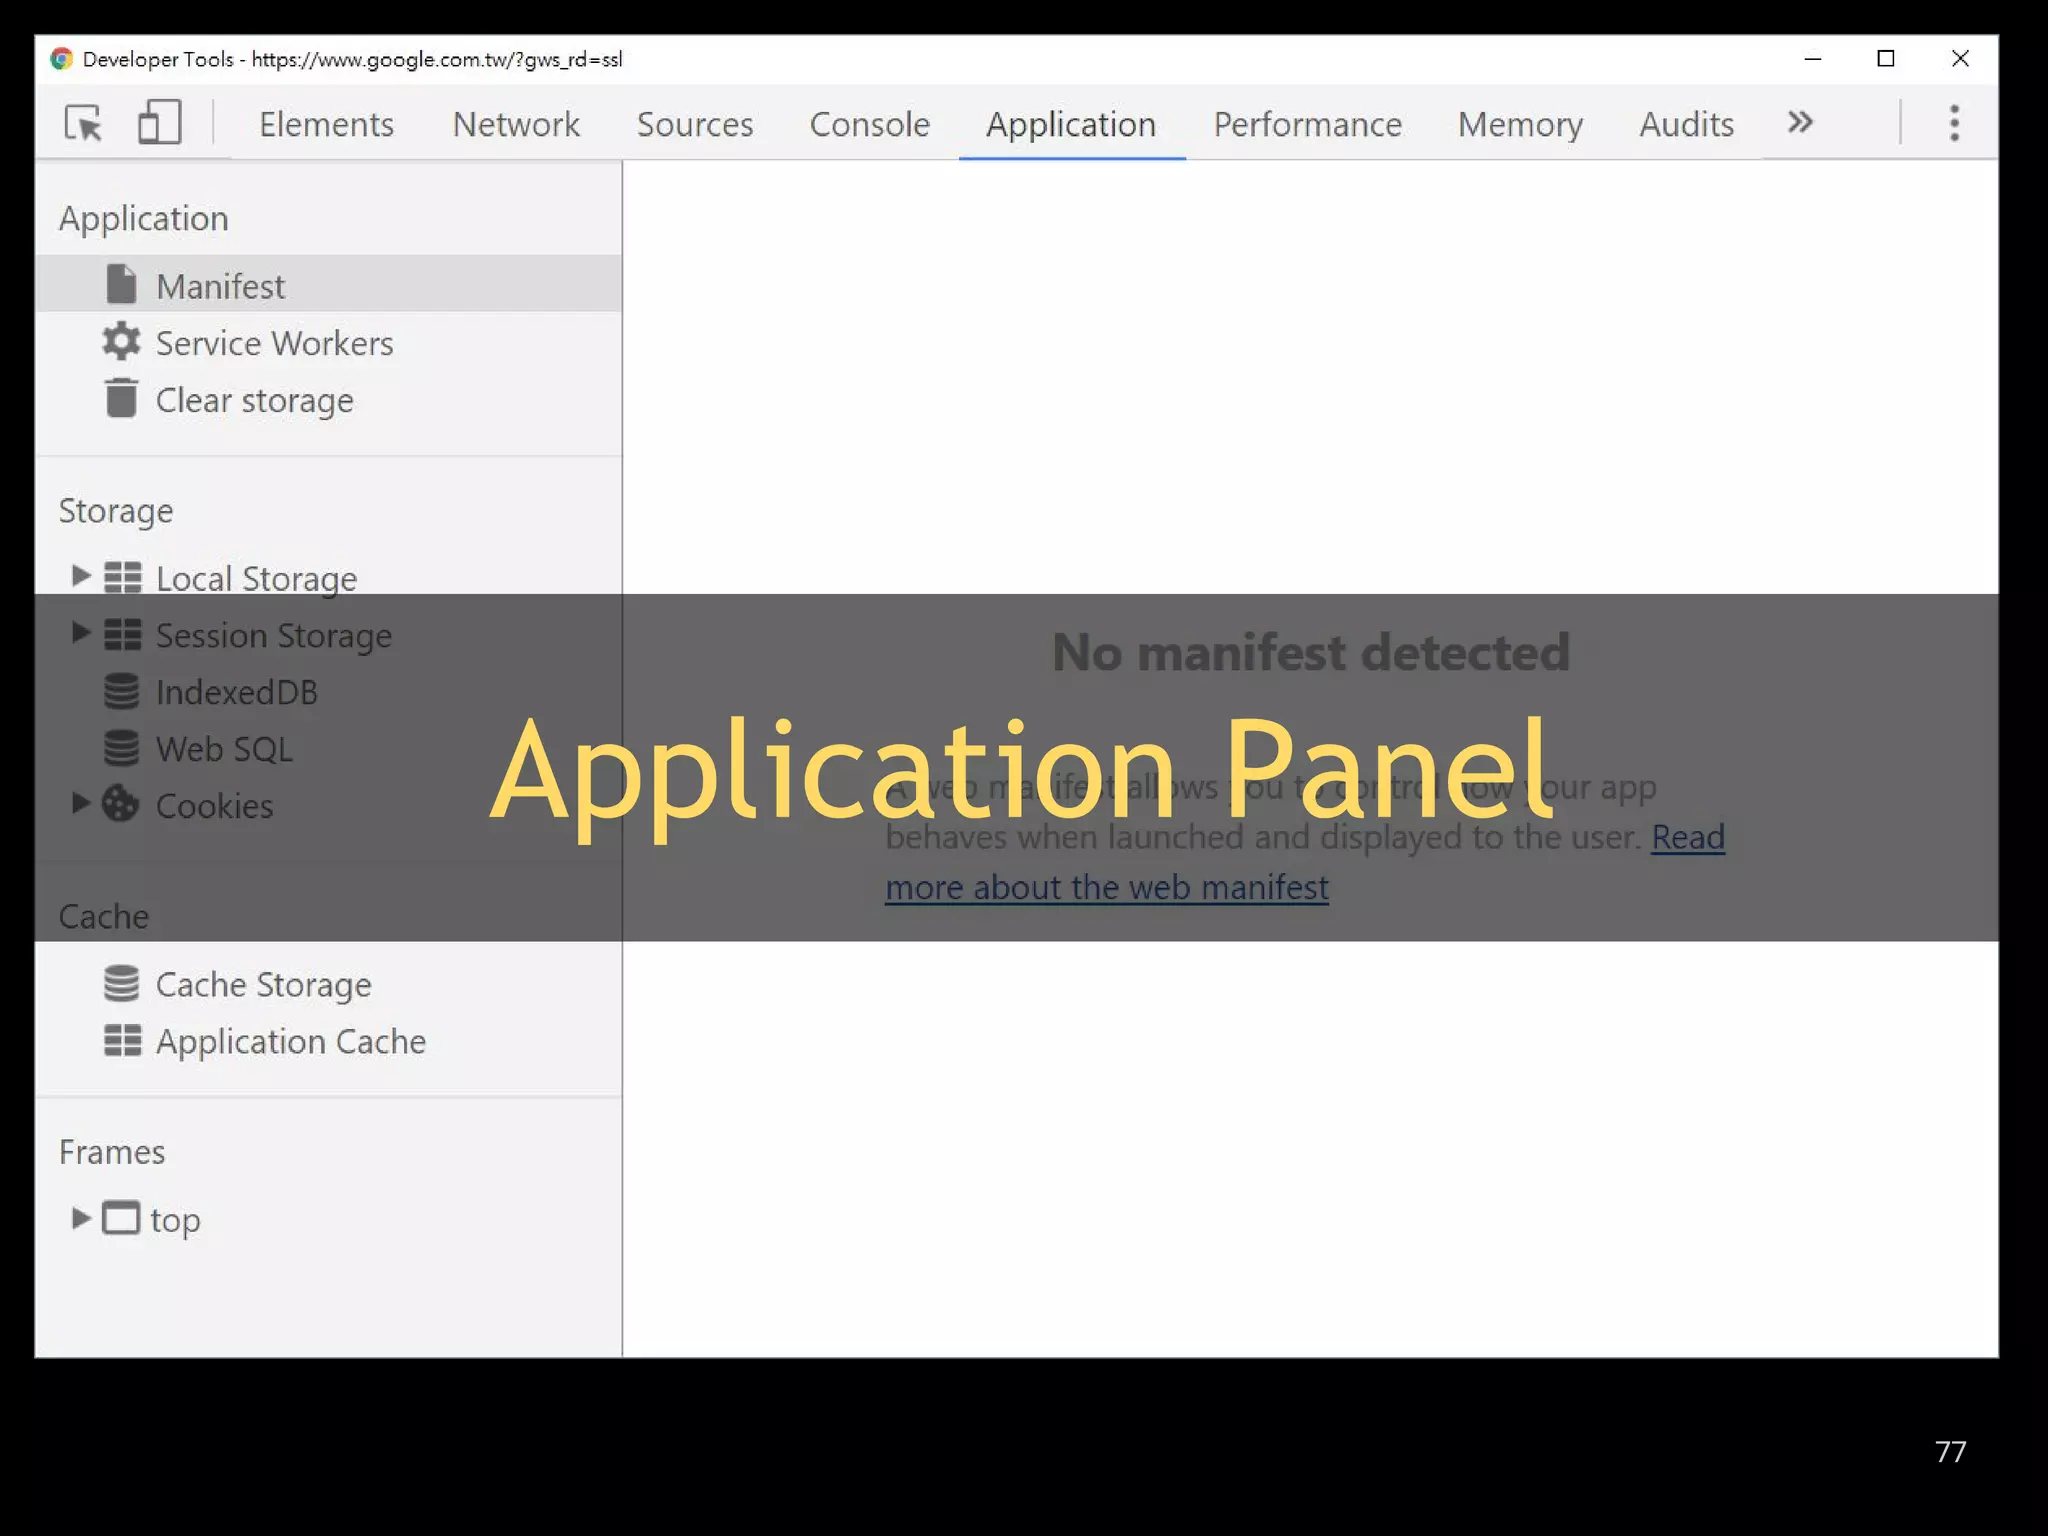Click the Chrome logo in the title bar

click(61, 59)
